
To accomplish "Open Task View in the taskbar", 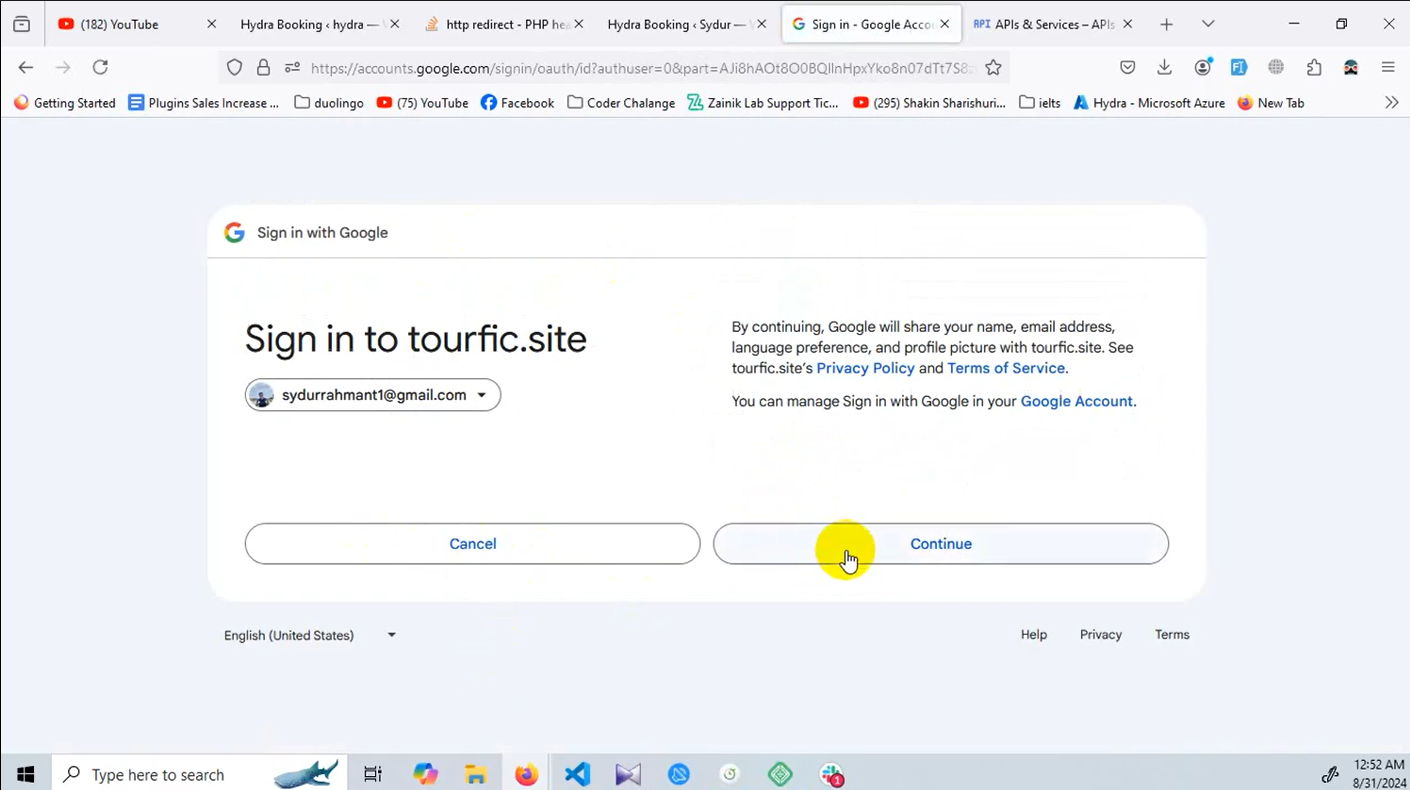I will 373,774.
